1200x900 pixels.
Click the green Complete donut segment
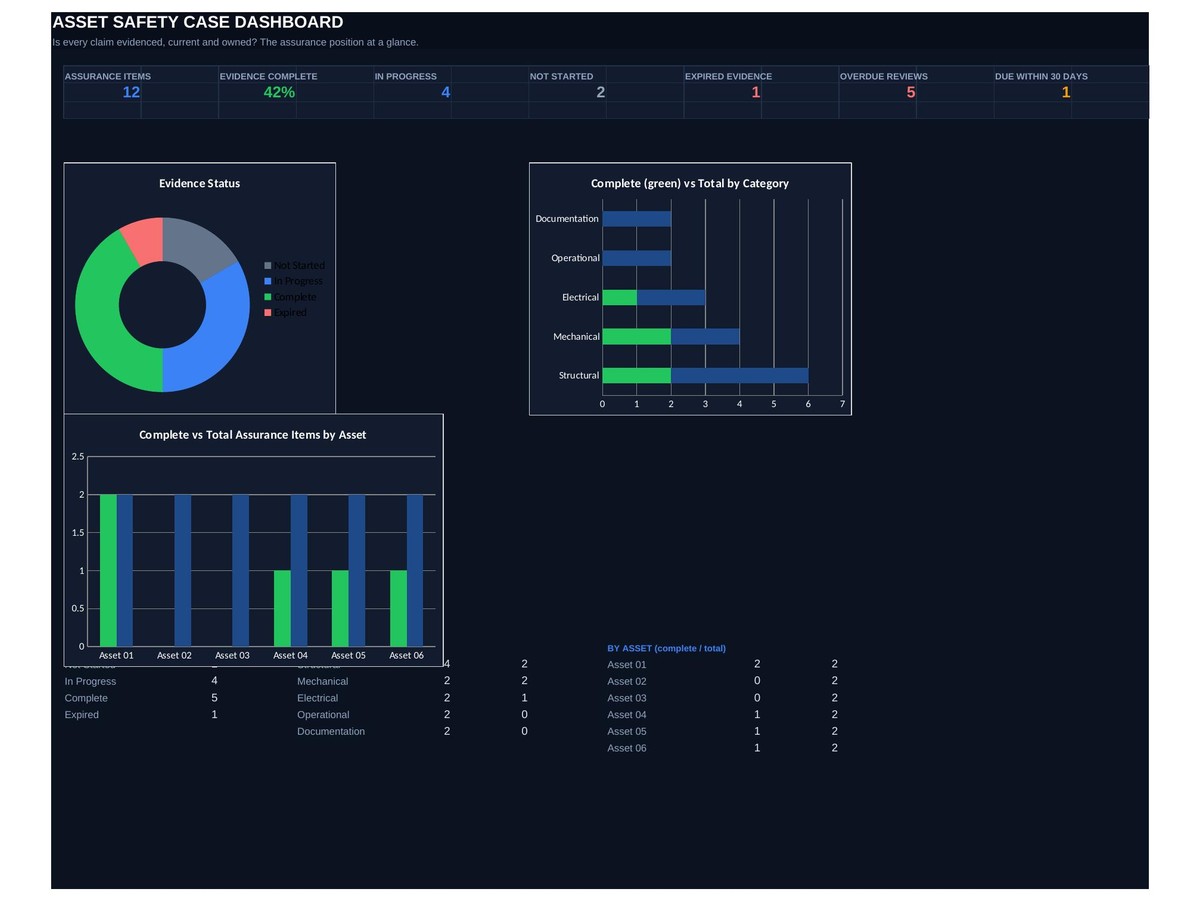coord(100,320)
